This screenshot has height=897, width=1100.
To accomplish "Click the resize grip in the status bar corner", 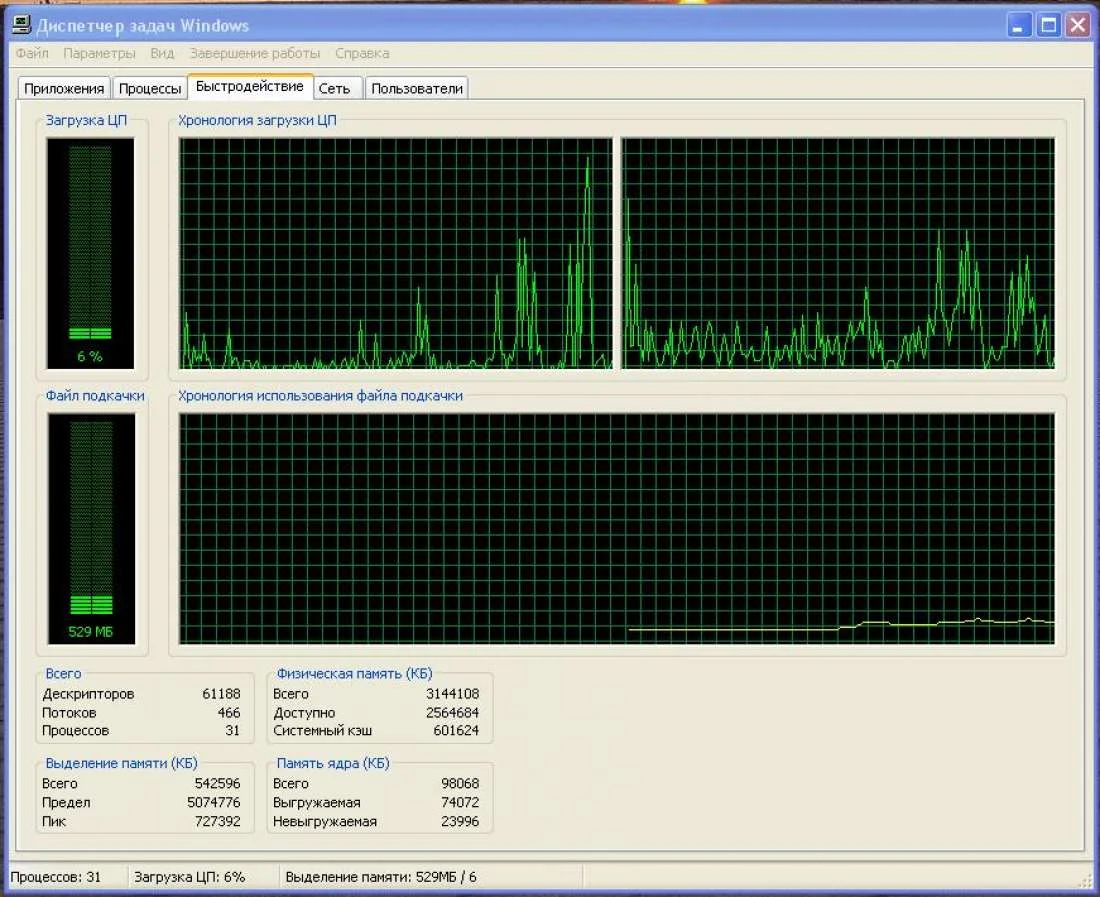I will (x=1086, y=880).
